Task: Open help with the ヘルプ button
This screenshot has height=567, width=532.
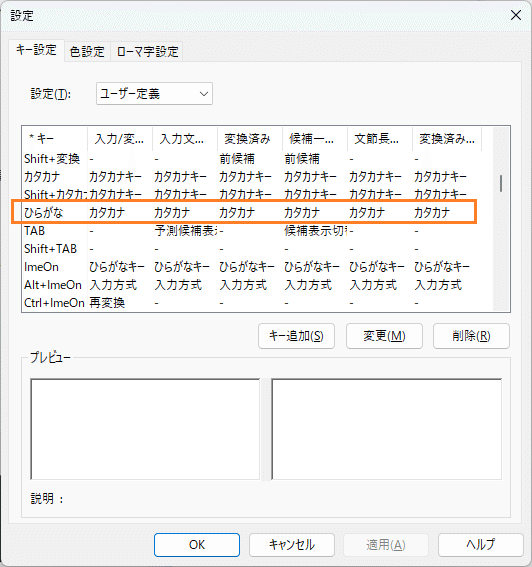Action: tap(481, 545)
